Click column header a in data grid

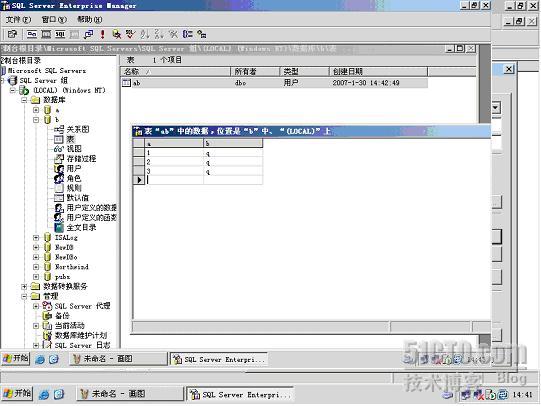point(174,143)
